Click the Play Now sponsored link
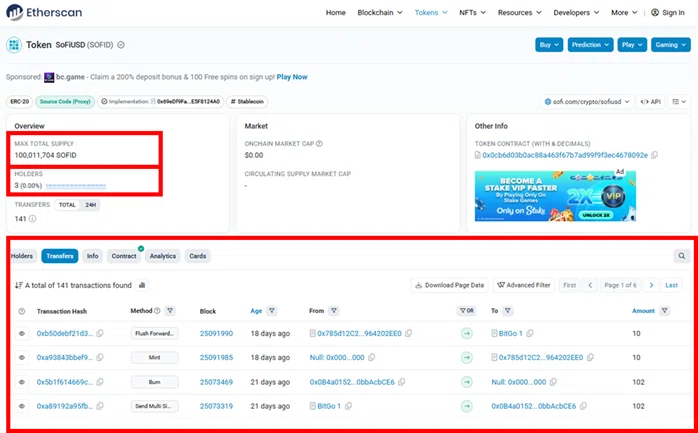The width and height of the screenshot is (698, 433). tap(292, 77)
